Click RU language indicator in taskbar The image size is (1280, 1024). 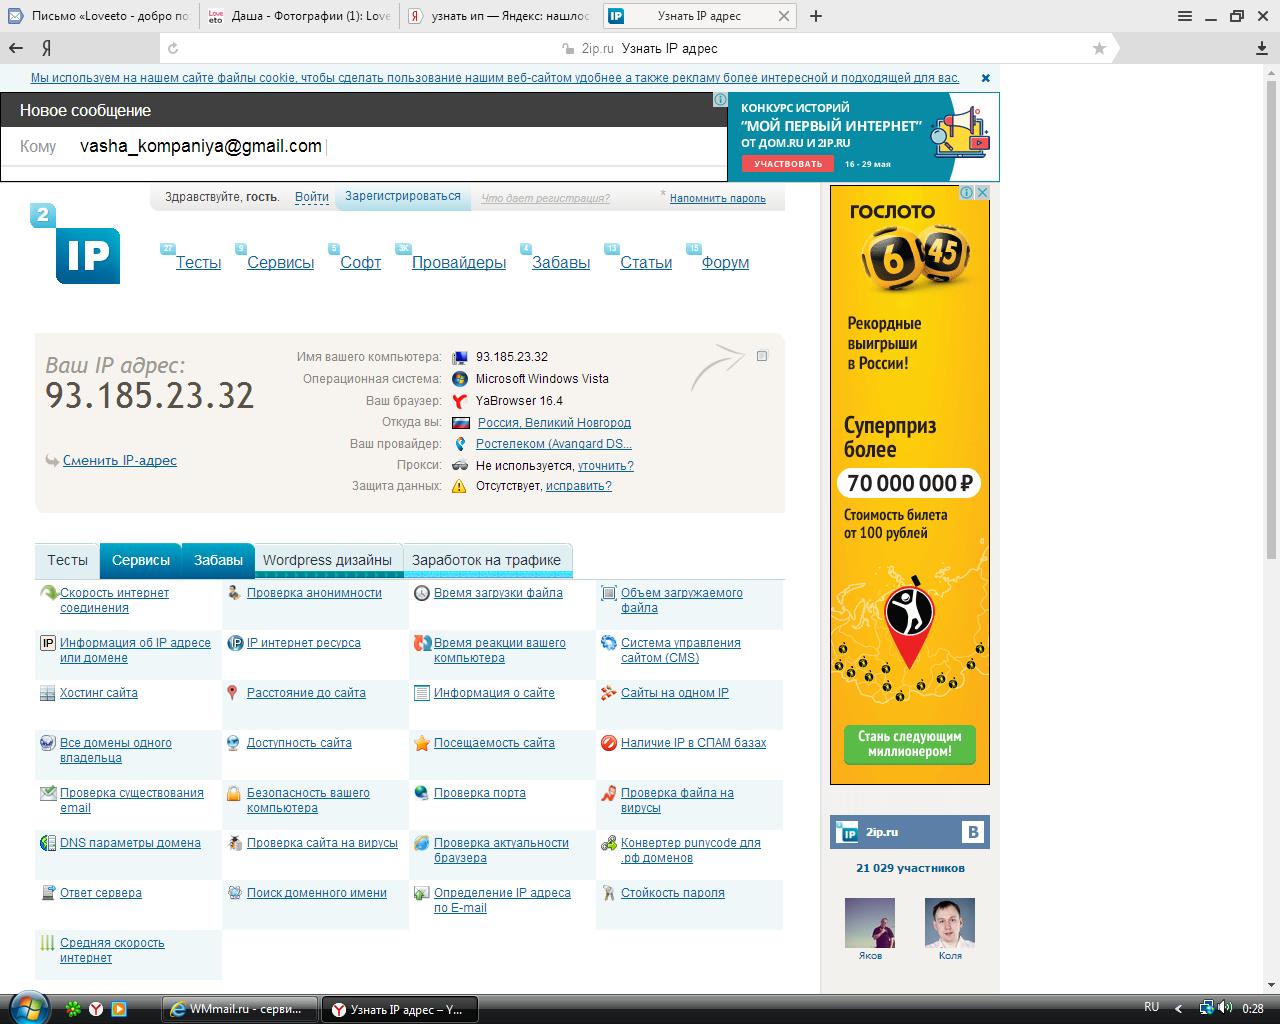point(1151,1007)
